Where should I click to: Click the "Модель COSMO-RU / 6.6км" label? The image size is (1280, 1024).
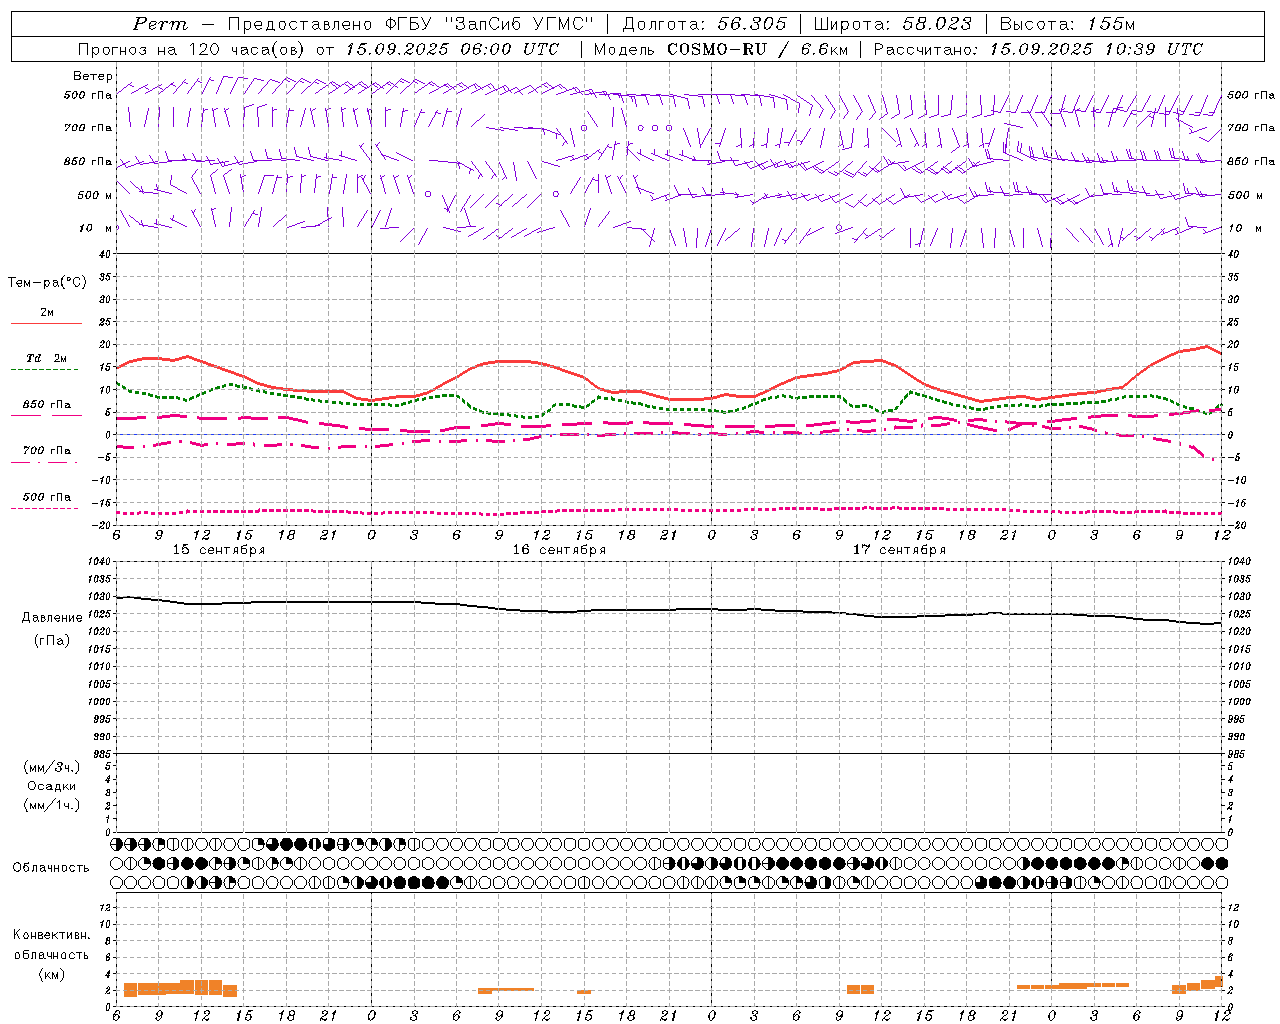(721, 49)
